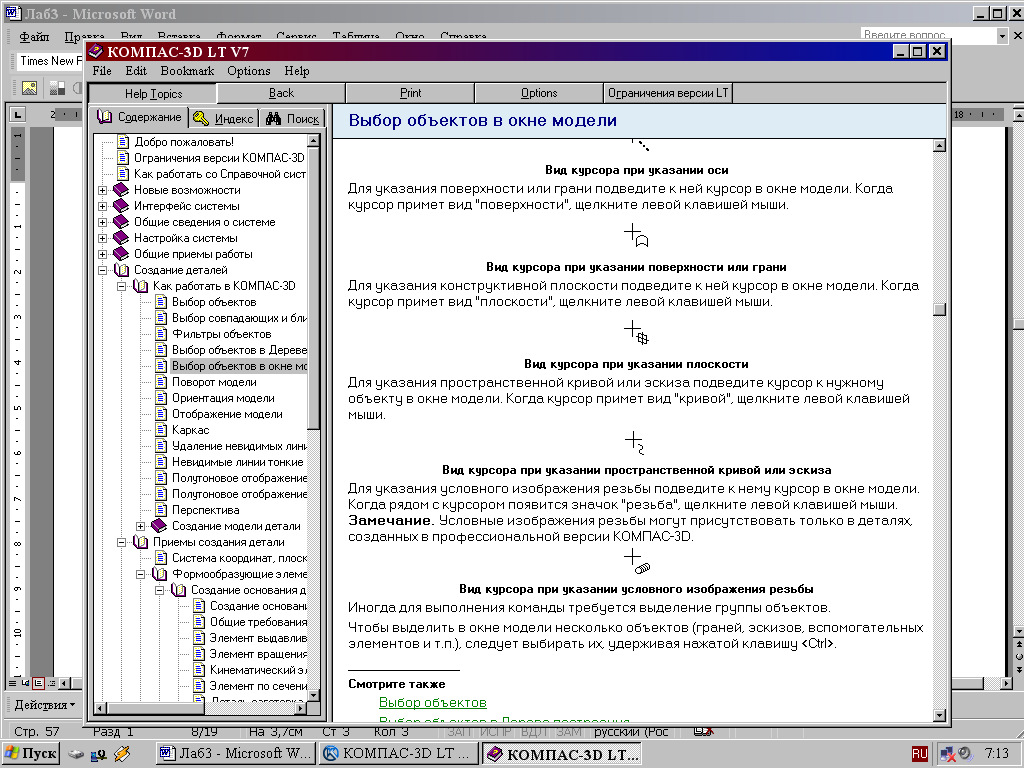Open 'Ориентация модели' topic
Image resolution: width=1024 pixels, height=768 pixels.
223,398
